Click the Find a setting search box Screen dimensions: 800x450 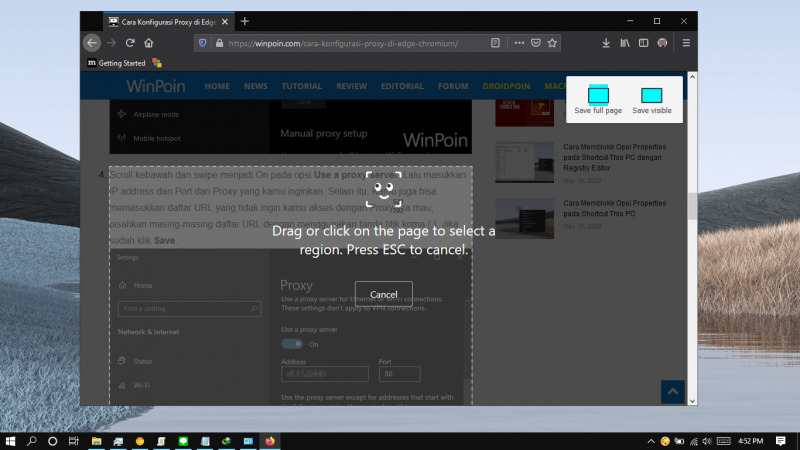click(189, 309)
